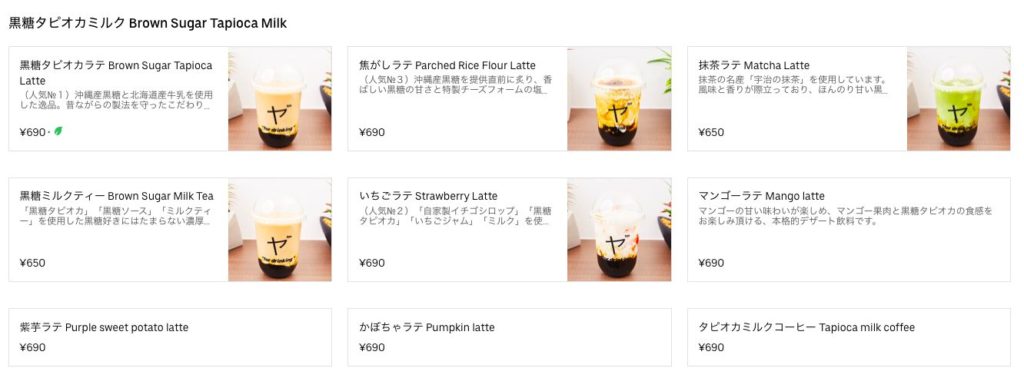Open Brown Sugar Tapioca Latte drink photo

click(x=280, y=99)
